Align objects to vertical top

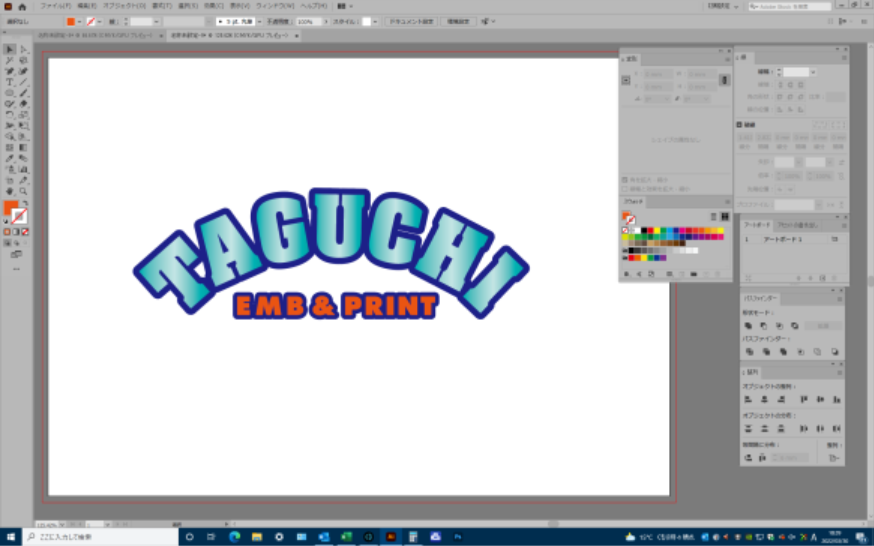(x=804, y=399)
